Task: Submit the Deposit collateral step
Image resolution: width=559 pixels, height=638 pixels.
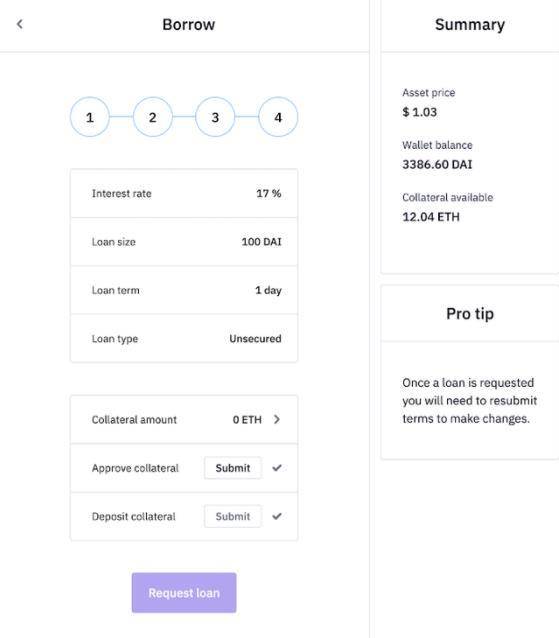Action: [233, 516]
